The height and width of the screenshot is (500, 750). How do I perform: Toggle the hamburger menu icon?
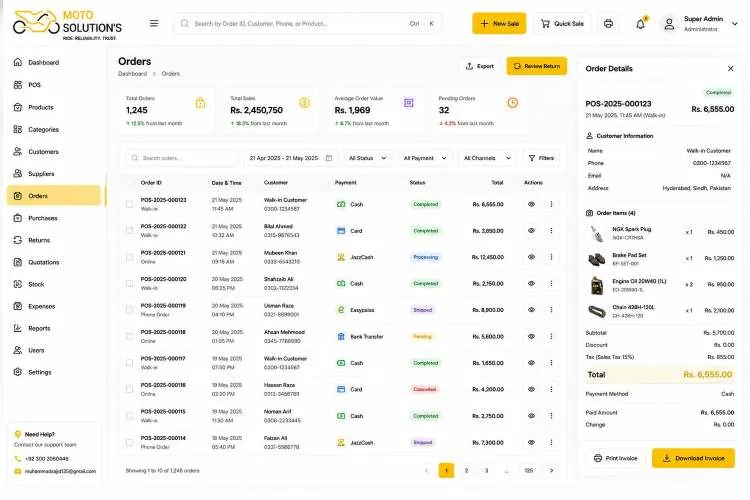[154, 23]
